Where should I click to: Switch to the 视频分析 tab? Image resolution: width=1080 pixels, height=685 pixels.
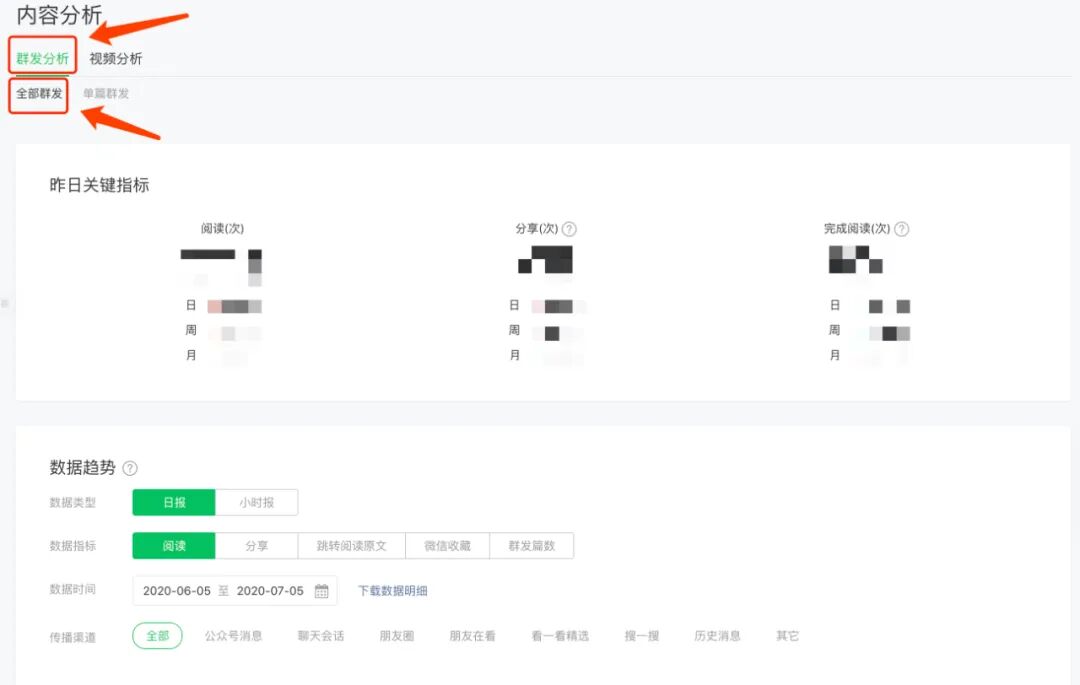pos(116,59)
